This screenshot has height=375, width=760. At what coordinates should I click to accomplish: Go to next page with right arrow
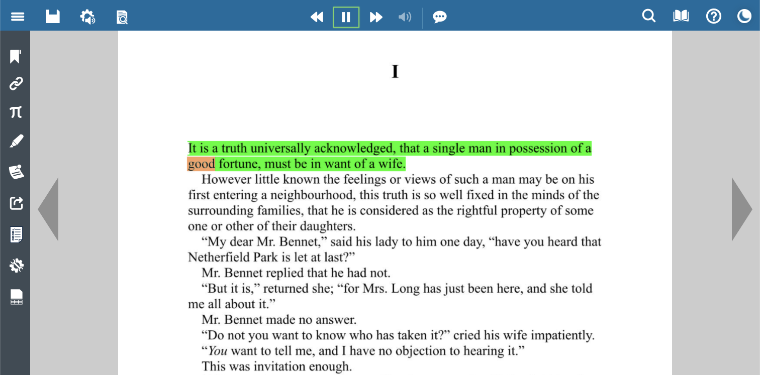pyautogui.click(x=742, y=209)
